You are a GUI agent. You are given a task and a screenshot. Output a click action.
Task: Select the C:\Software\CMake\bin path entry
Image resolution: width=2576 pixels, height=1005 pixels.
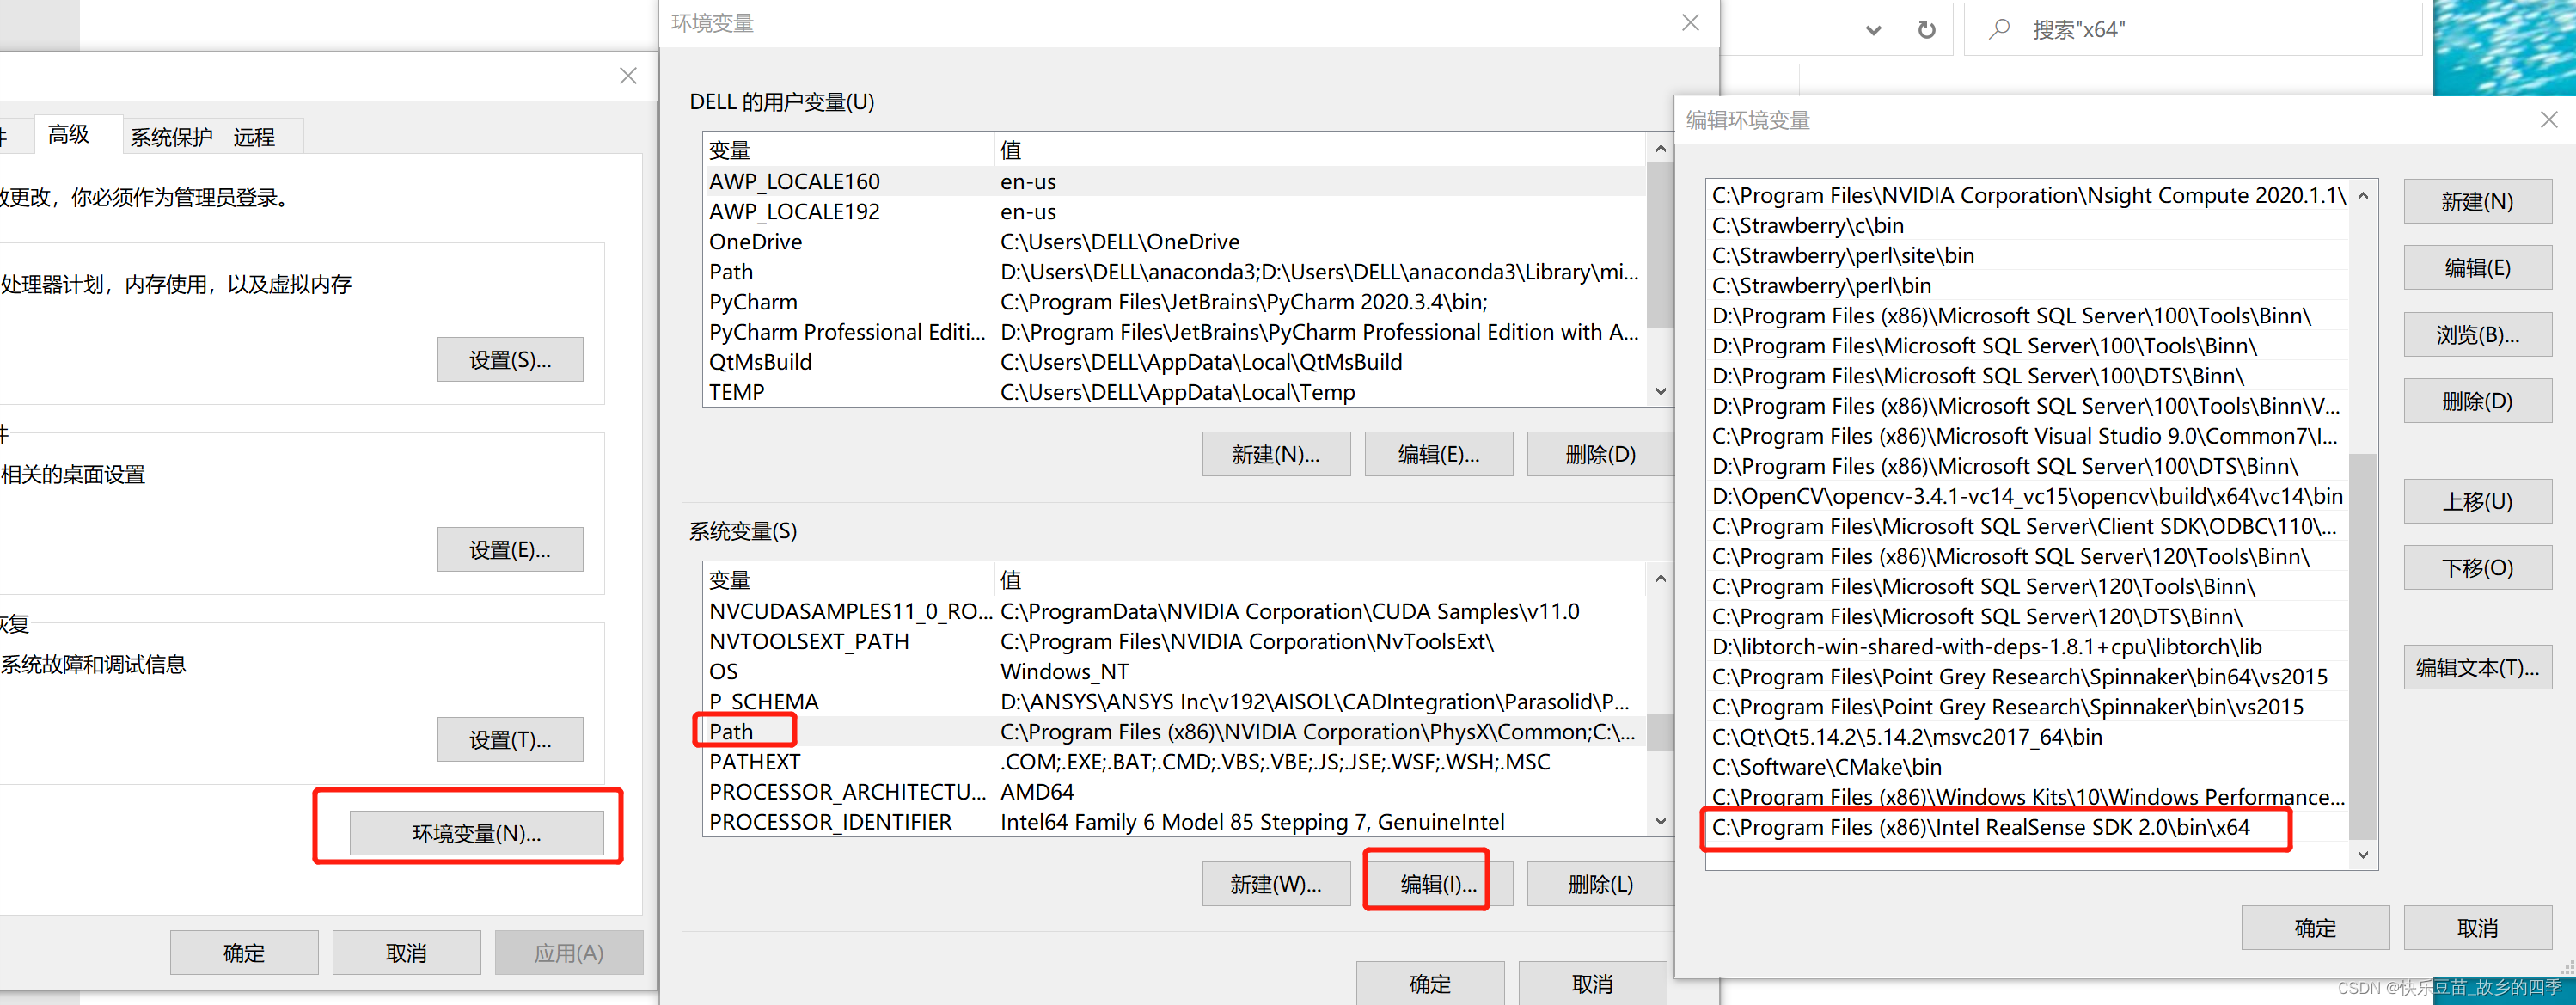(2028, 767)
